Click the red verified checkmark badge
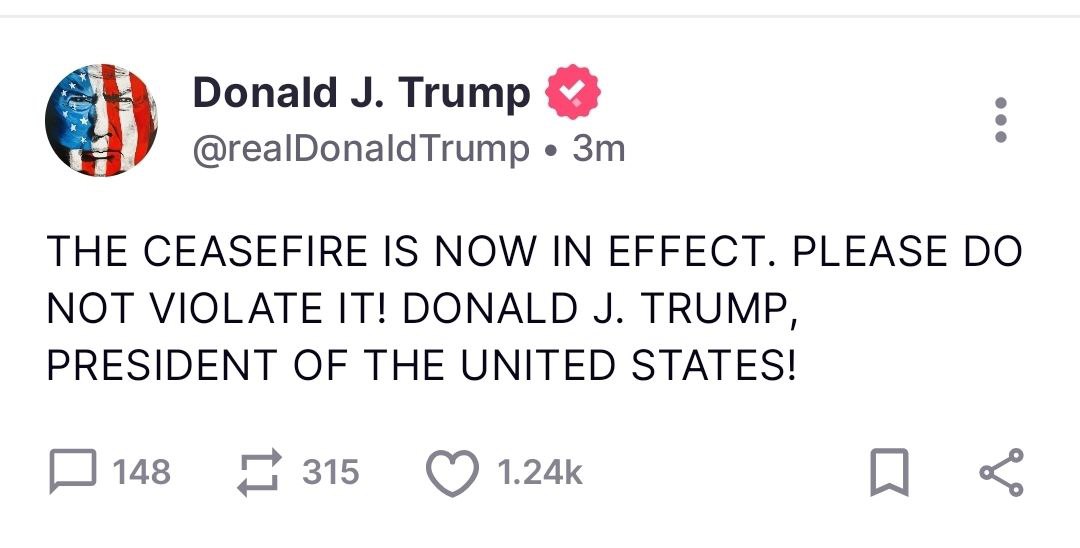This screenshot has width=1080, height=548. click(572, 93)
